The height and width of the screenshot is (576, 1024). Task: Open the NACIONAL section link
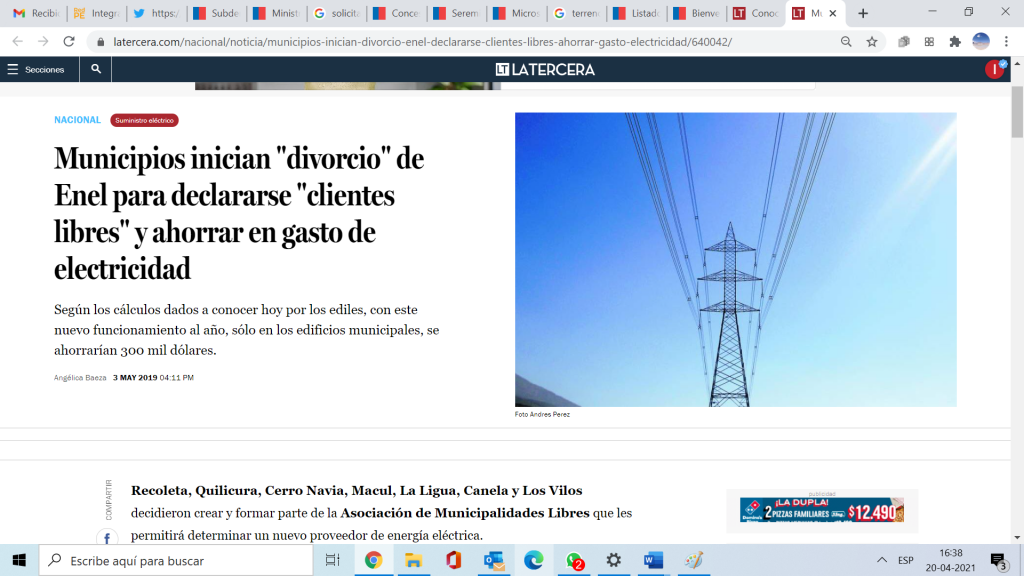tap(77, 120)
